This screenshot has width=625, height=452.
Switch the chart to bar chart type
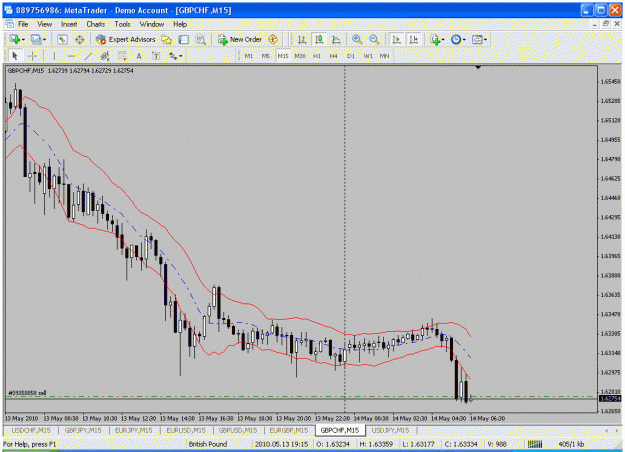302,39
